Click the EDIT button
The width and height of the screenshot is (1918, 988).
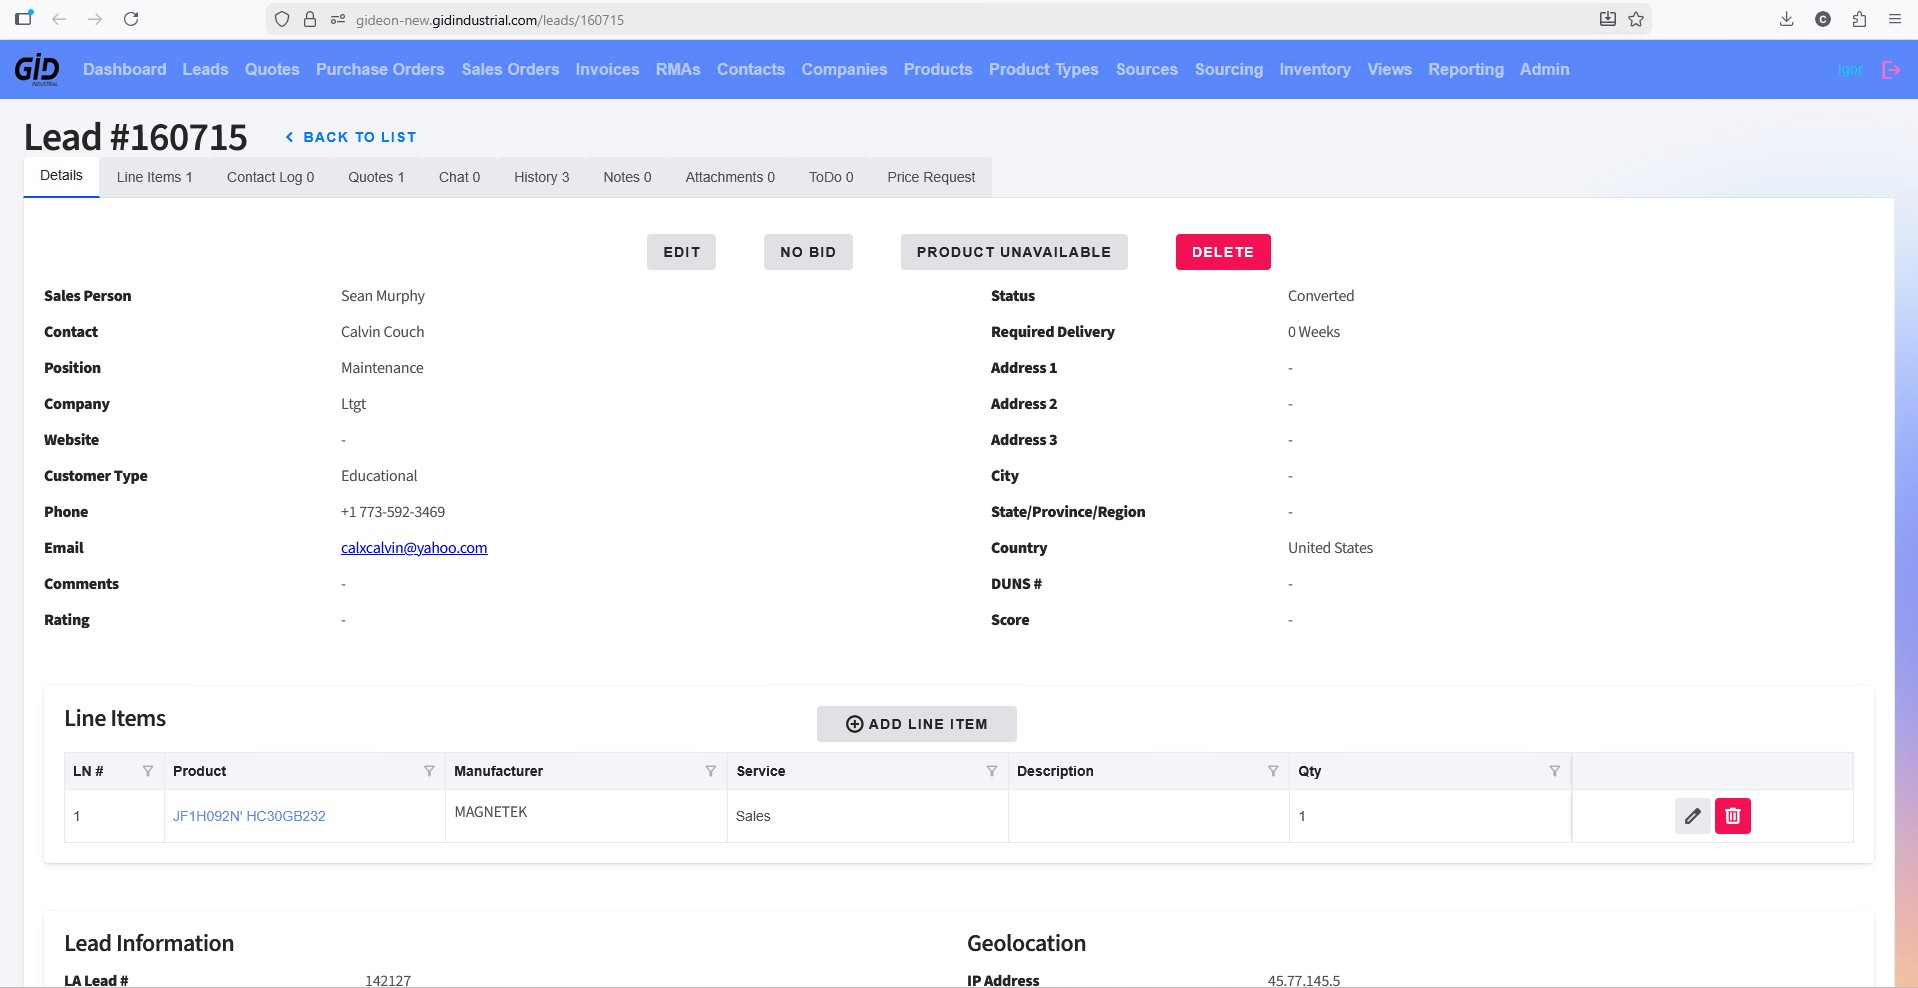point(681,252)
